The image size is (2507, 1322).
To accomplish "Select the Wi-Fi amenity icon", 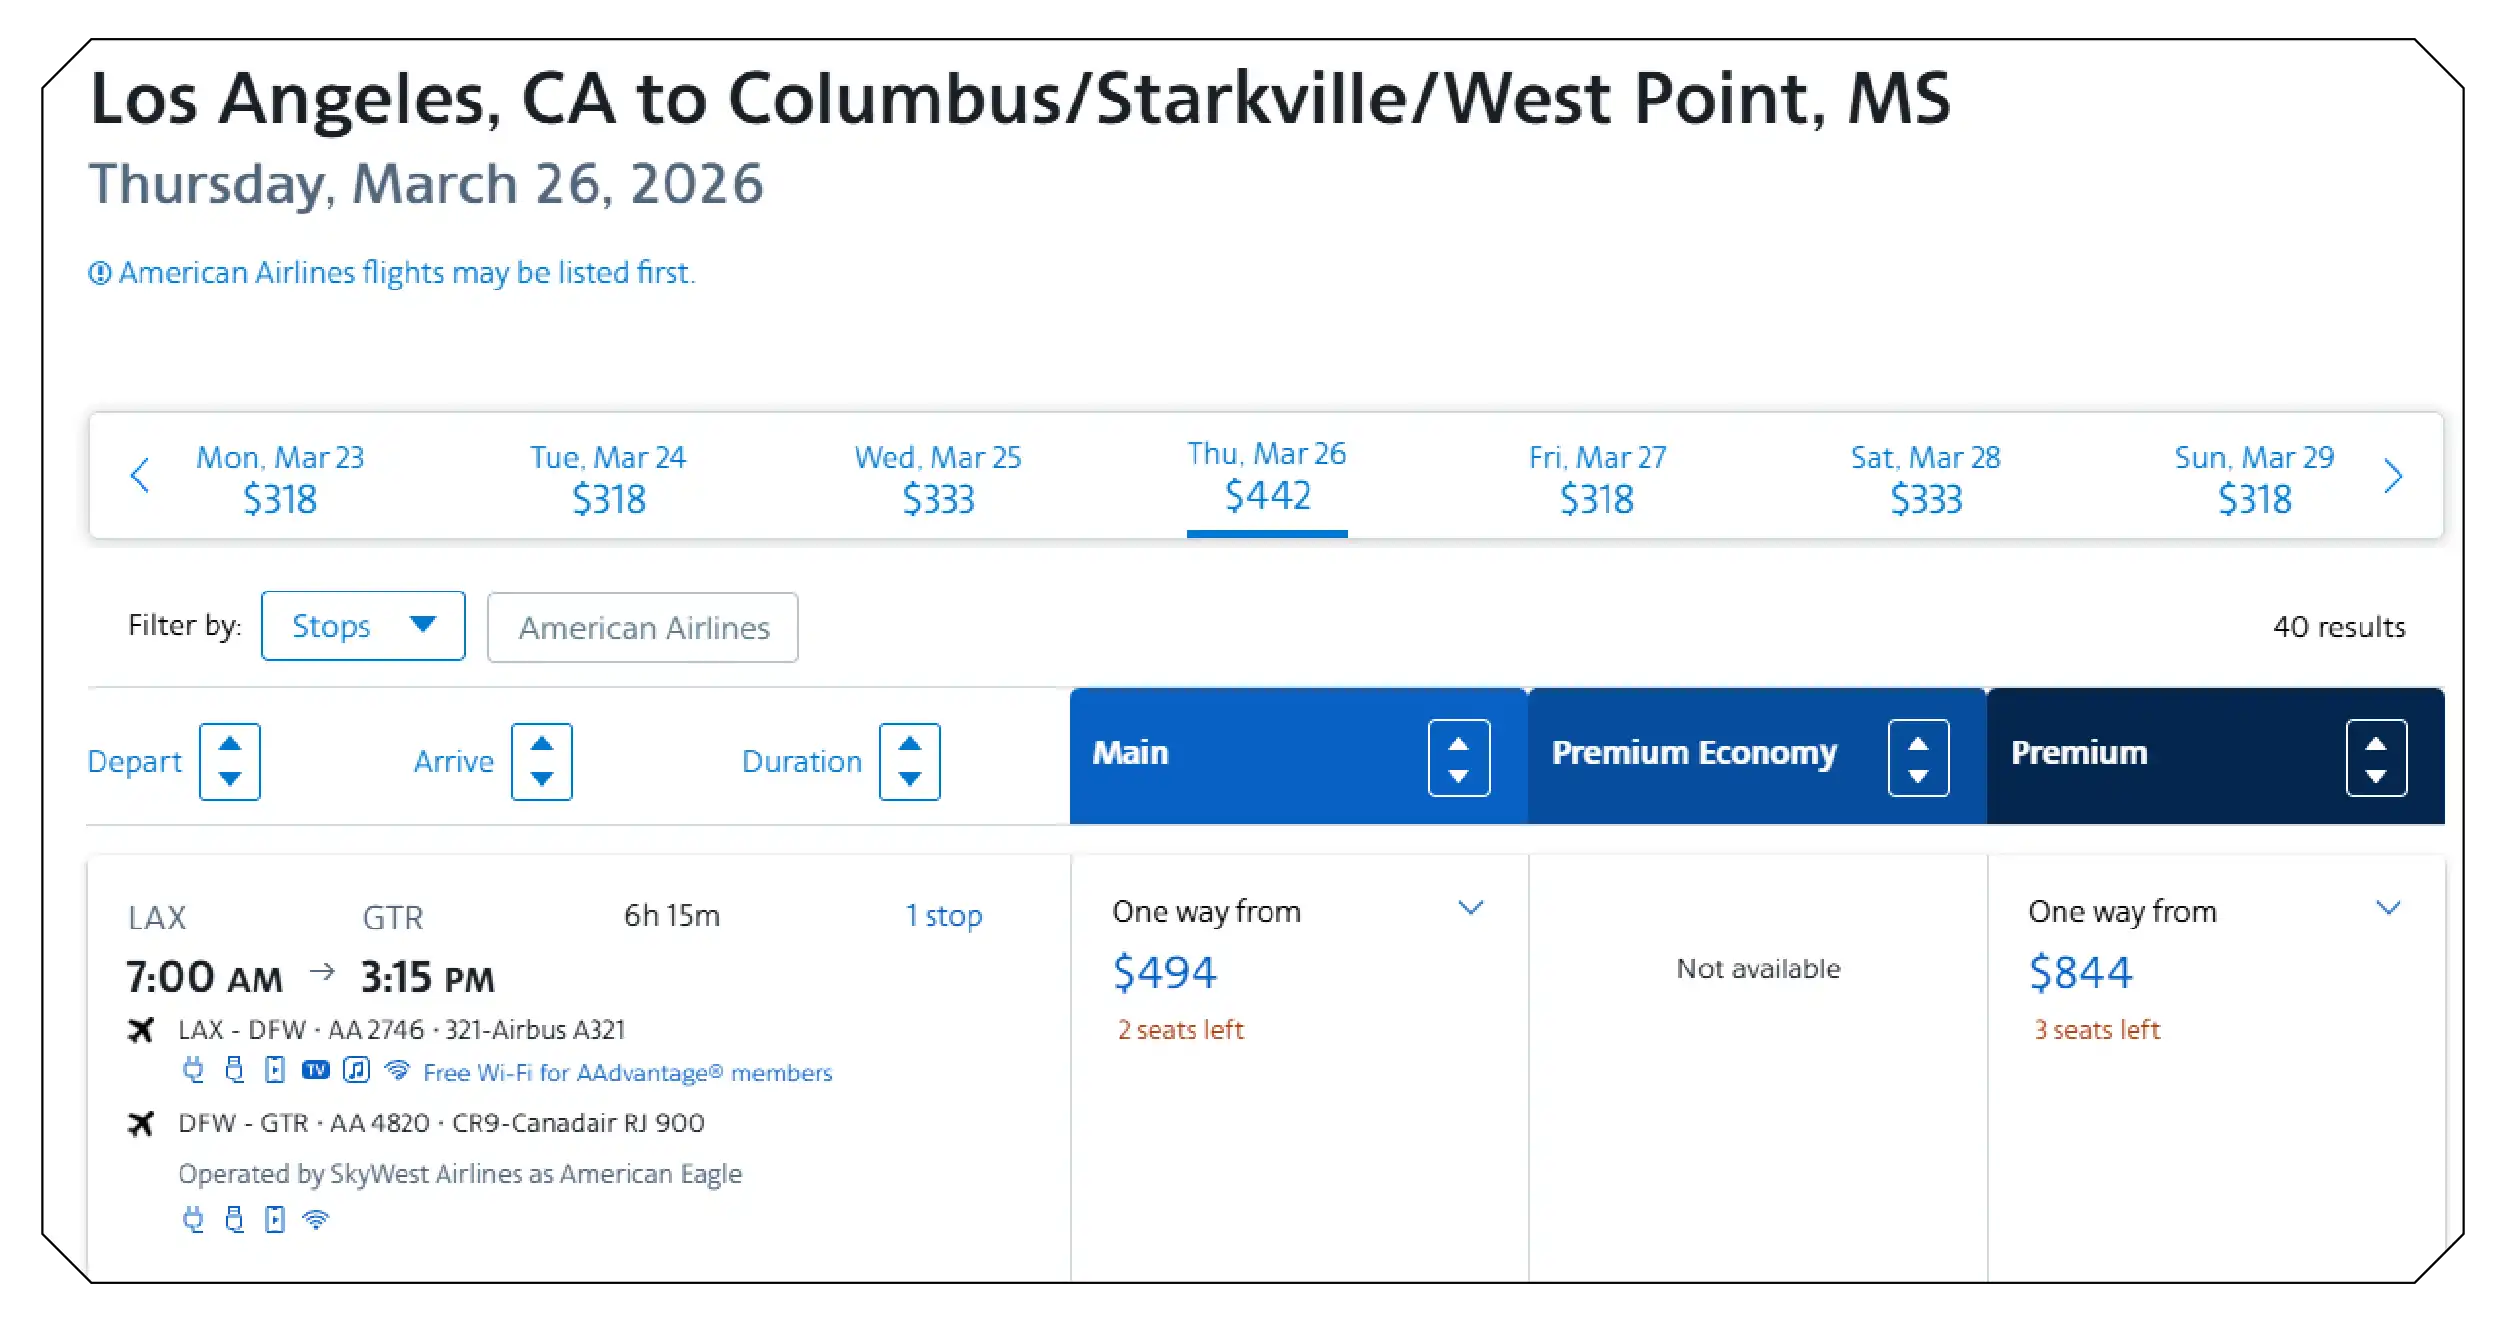I will pyautogui.click(x=397, y=1073).
